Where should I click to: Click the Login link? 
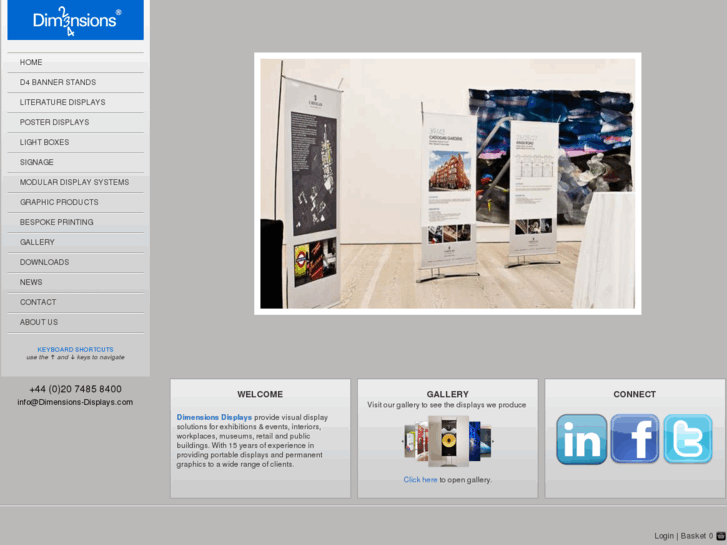click(664, 536)
